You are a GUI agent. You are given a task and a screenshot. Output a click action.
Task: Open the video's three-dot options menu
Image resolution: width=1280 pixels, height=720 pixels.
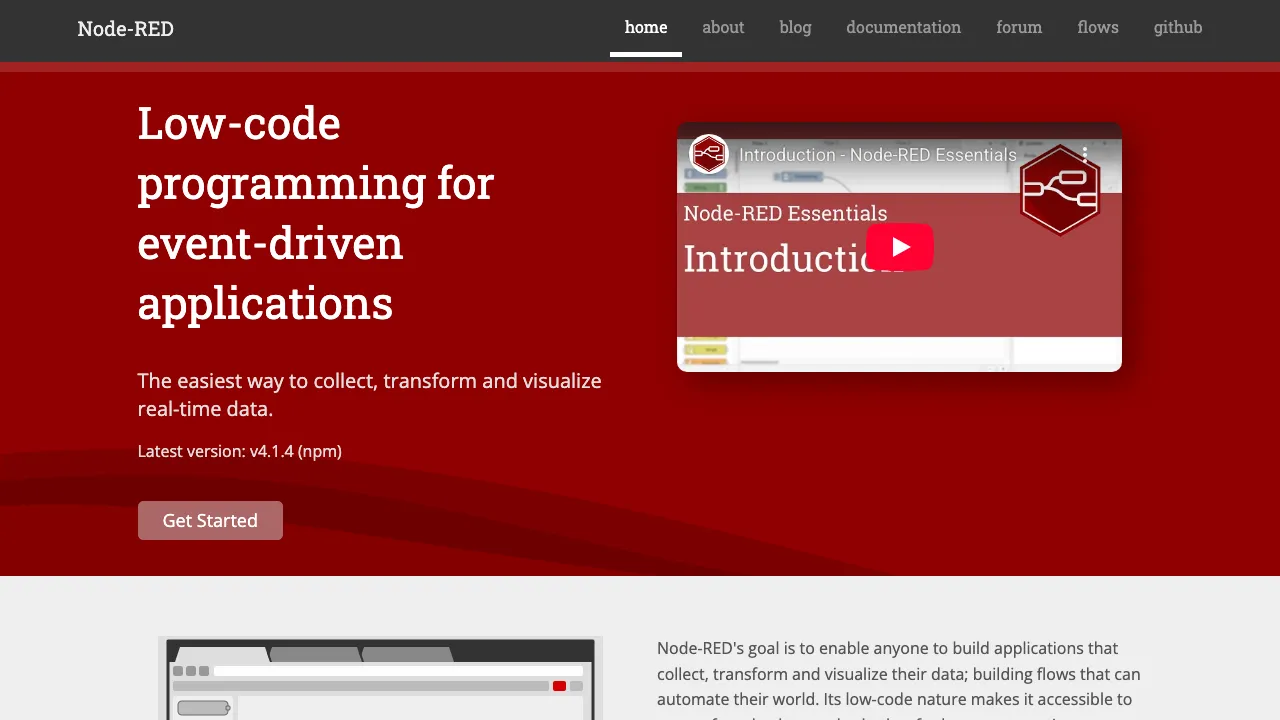1085,155
